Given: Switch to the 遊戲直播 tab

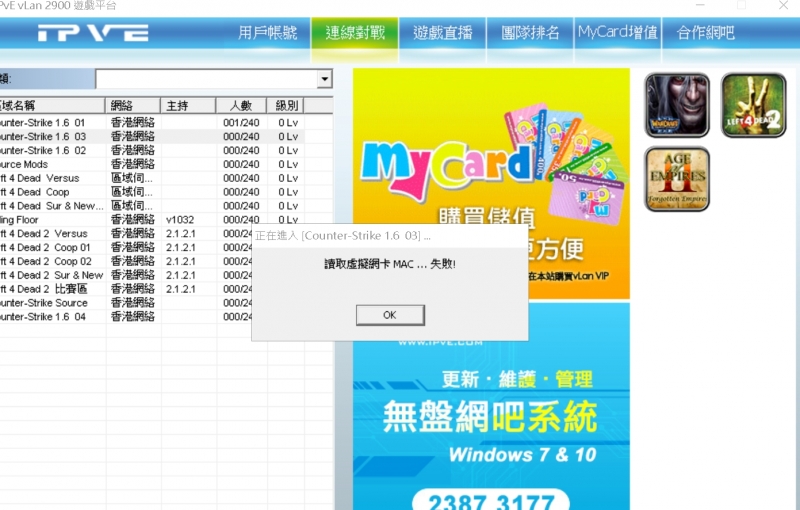Looking at the screenshot, I should point(442,33).
